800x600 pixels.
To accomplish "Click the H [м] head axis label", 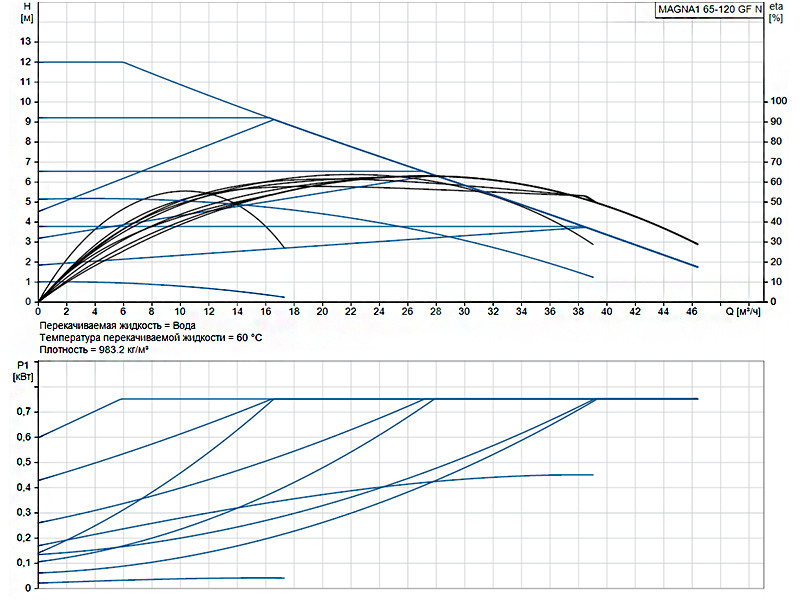I will 27,13.
